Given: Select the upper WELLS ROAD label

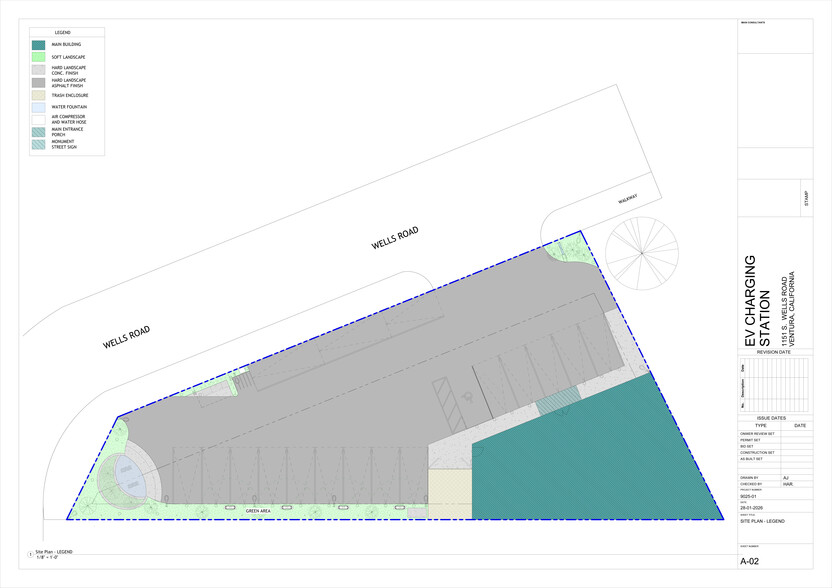Looking at the screenshot, I should (395, 238).
